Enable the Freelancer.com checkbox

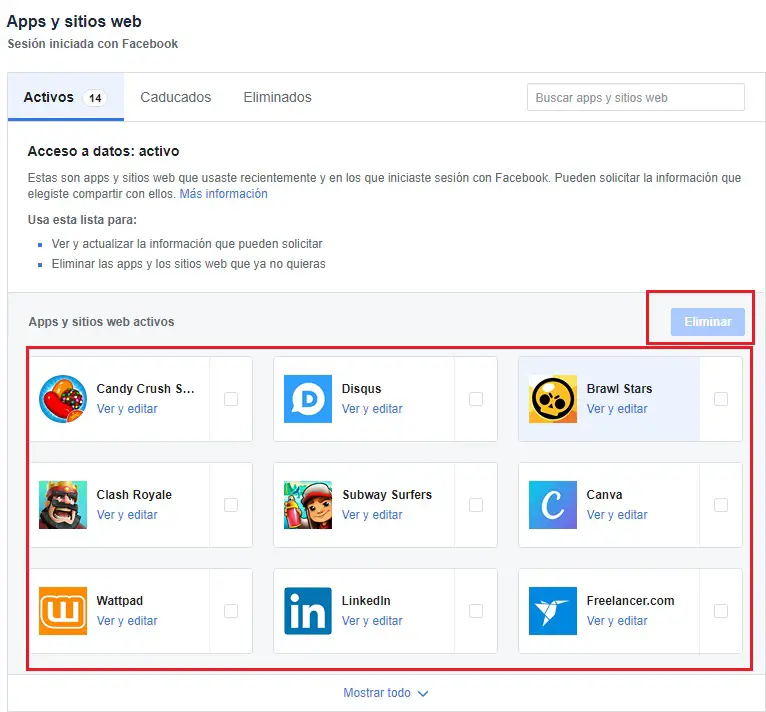(721, 611)
